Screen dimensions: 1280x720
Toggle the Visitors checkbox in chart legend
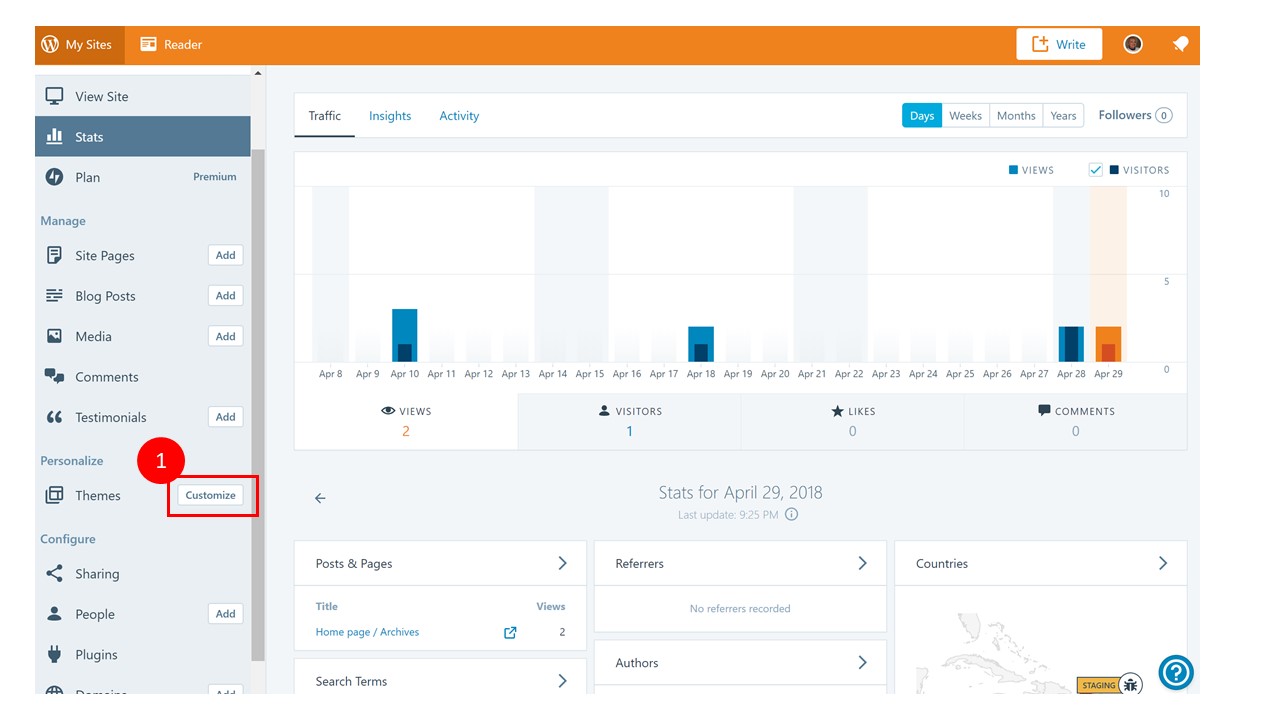1095,170
